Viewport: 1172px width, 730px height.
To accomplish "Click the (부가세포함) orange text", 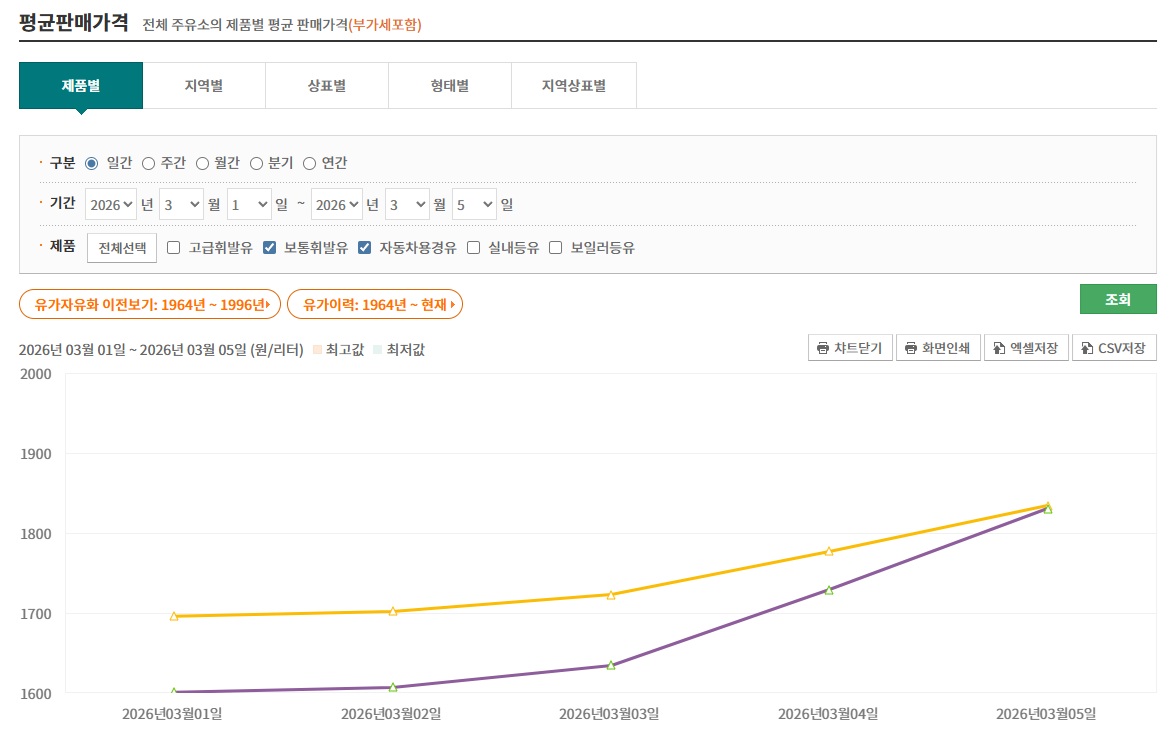I will point(385,25).
